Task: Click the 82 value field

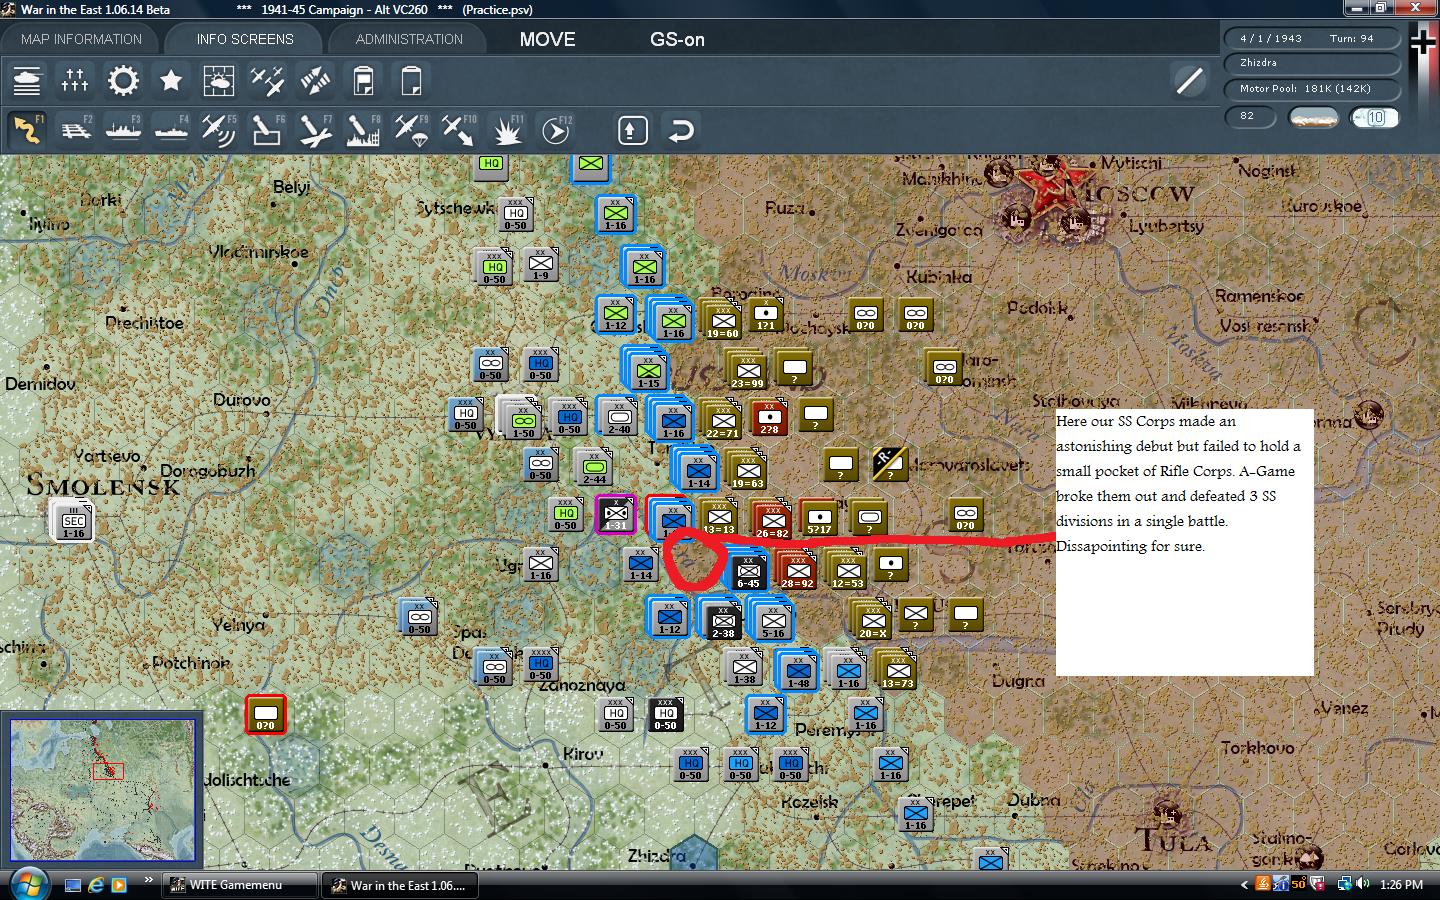Action: (x=1250, y=116)
